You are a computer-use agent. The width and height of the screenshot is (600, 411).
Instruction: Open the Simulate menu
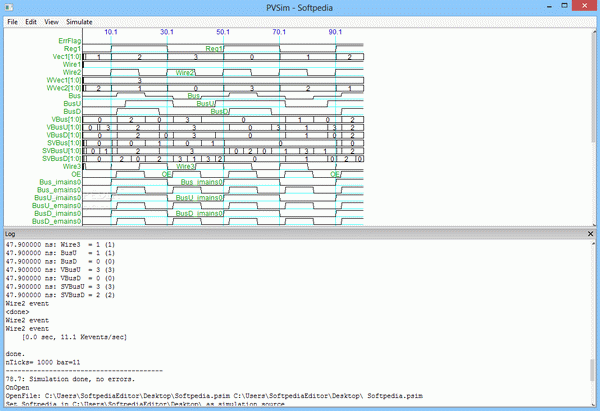coord(79,21)
